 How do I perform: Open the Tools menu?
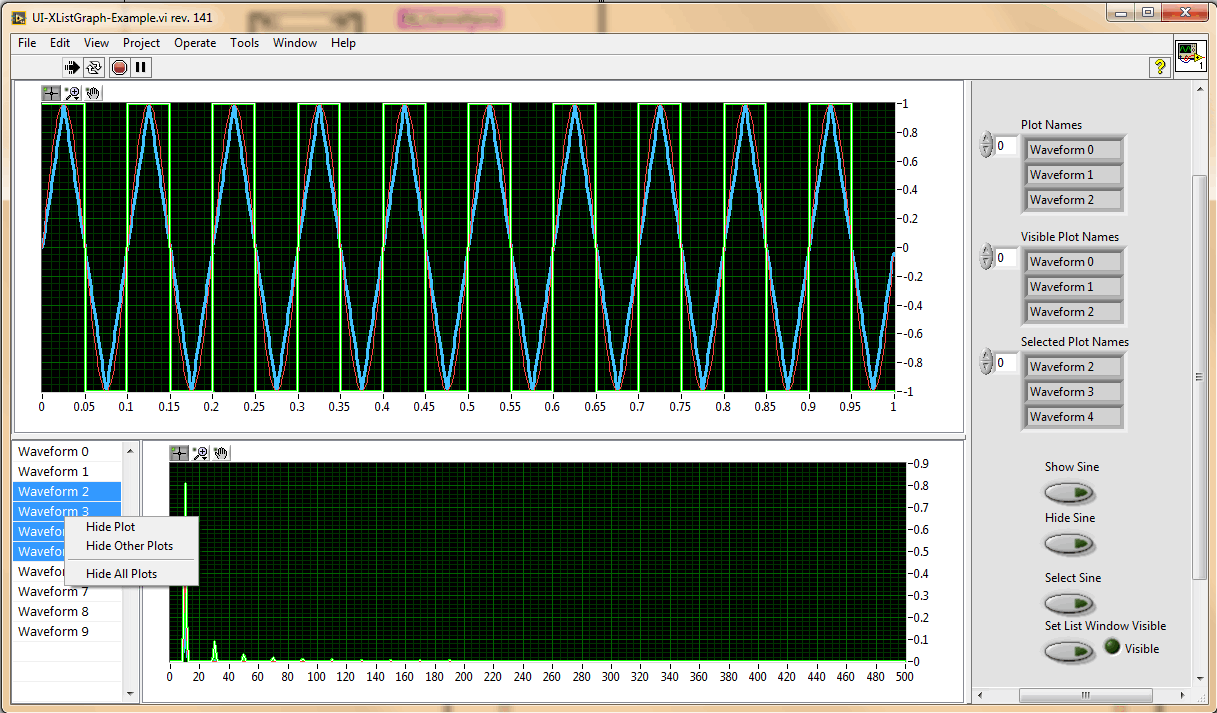245,43
